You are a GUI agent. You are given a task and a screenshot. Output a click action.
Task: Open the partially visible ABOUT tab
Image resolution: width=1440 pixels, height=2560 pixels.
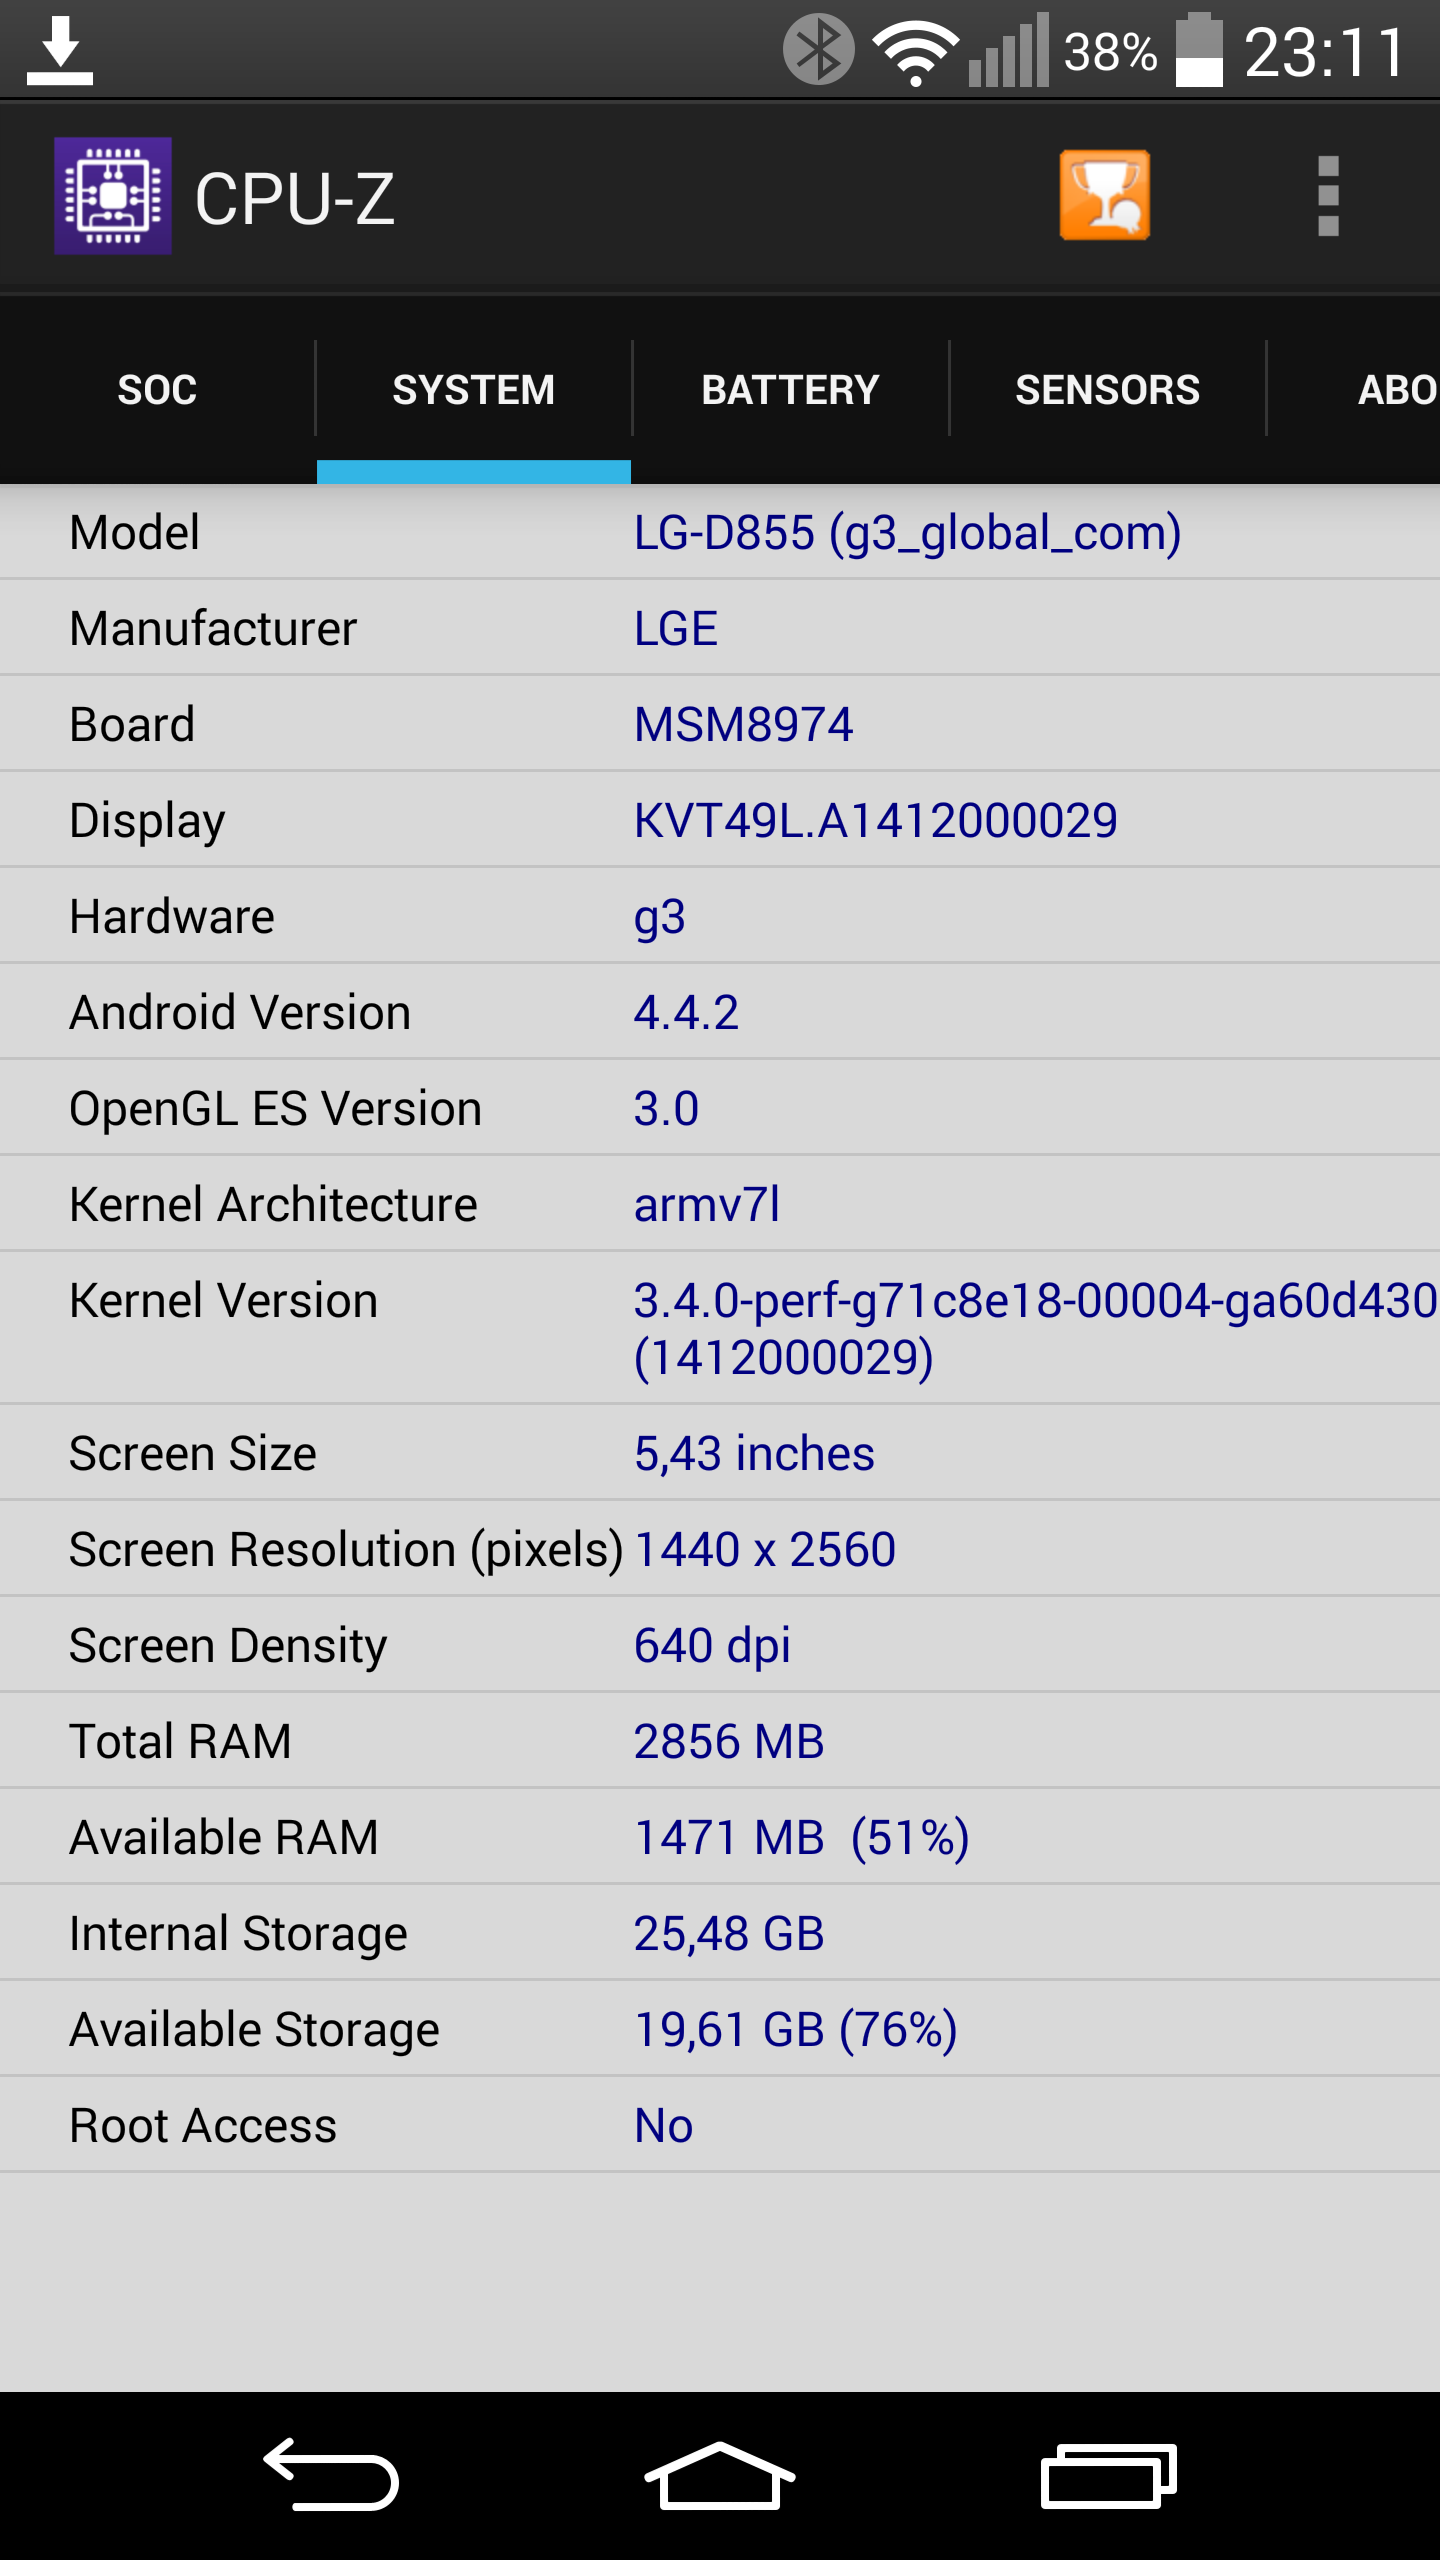[x=1354, y=390]
